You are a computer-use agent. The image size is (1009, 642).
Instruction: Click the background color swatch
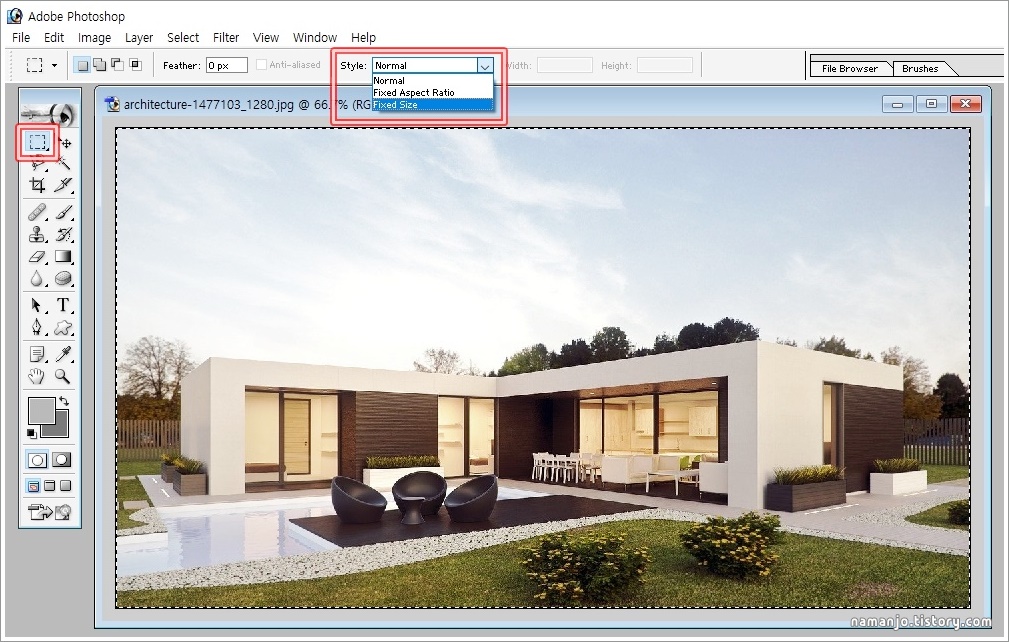click(60, 428)
